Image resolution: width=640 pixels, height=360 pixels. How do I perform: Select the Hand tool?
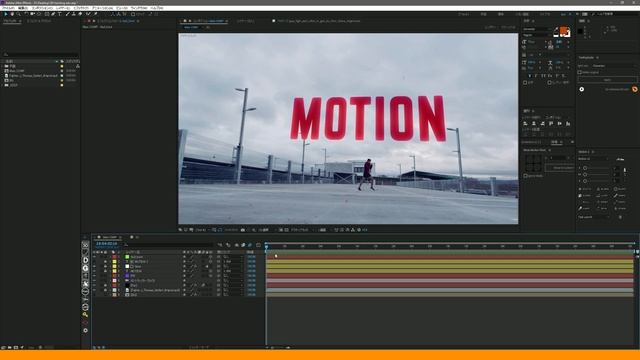pos(12,14)
